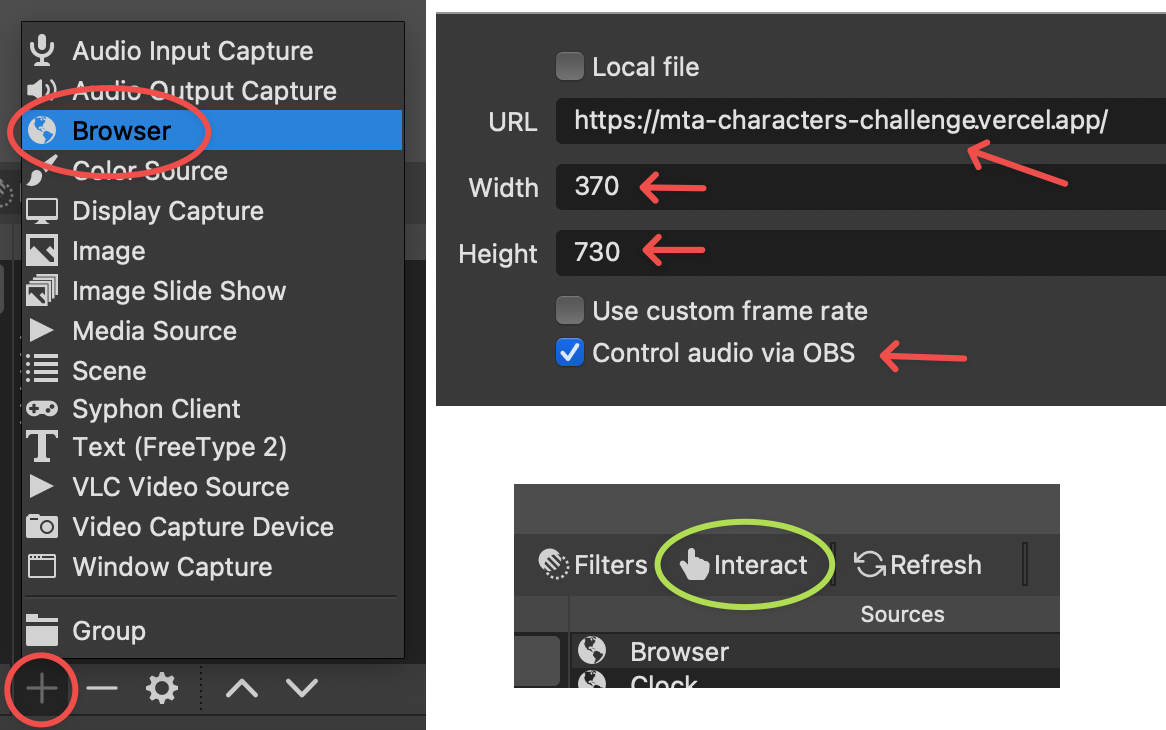Refresh the browser source
Viewport: 1166px width, 730px height.
pyautogui.click(x=918, y=565)
